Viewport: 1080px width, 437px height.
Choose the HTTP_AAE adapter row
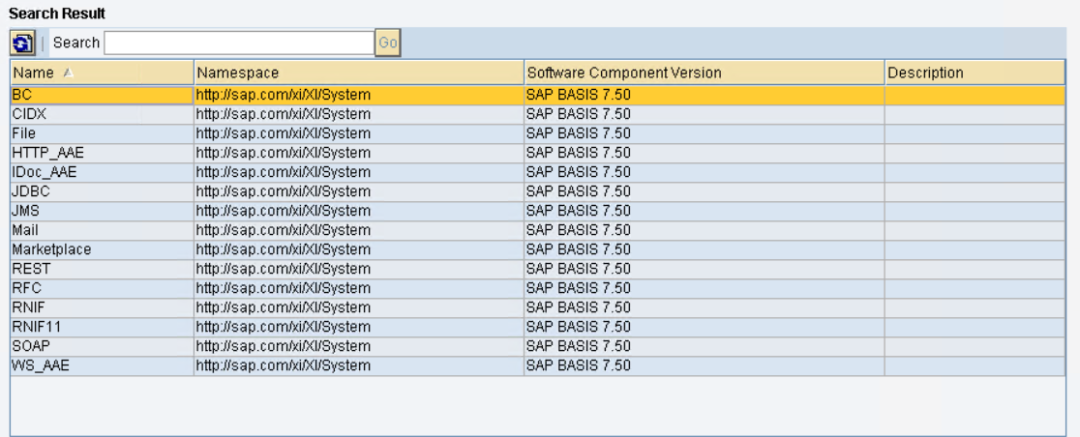[x=538, y=153]
